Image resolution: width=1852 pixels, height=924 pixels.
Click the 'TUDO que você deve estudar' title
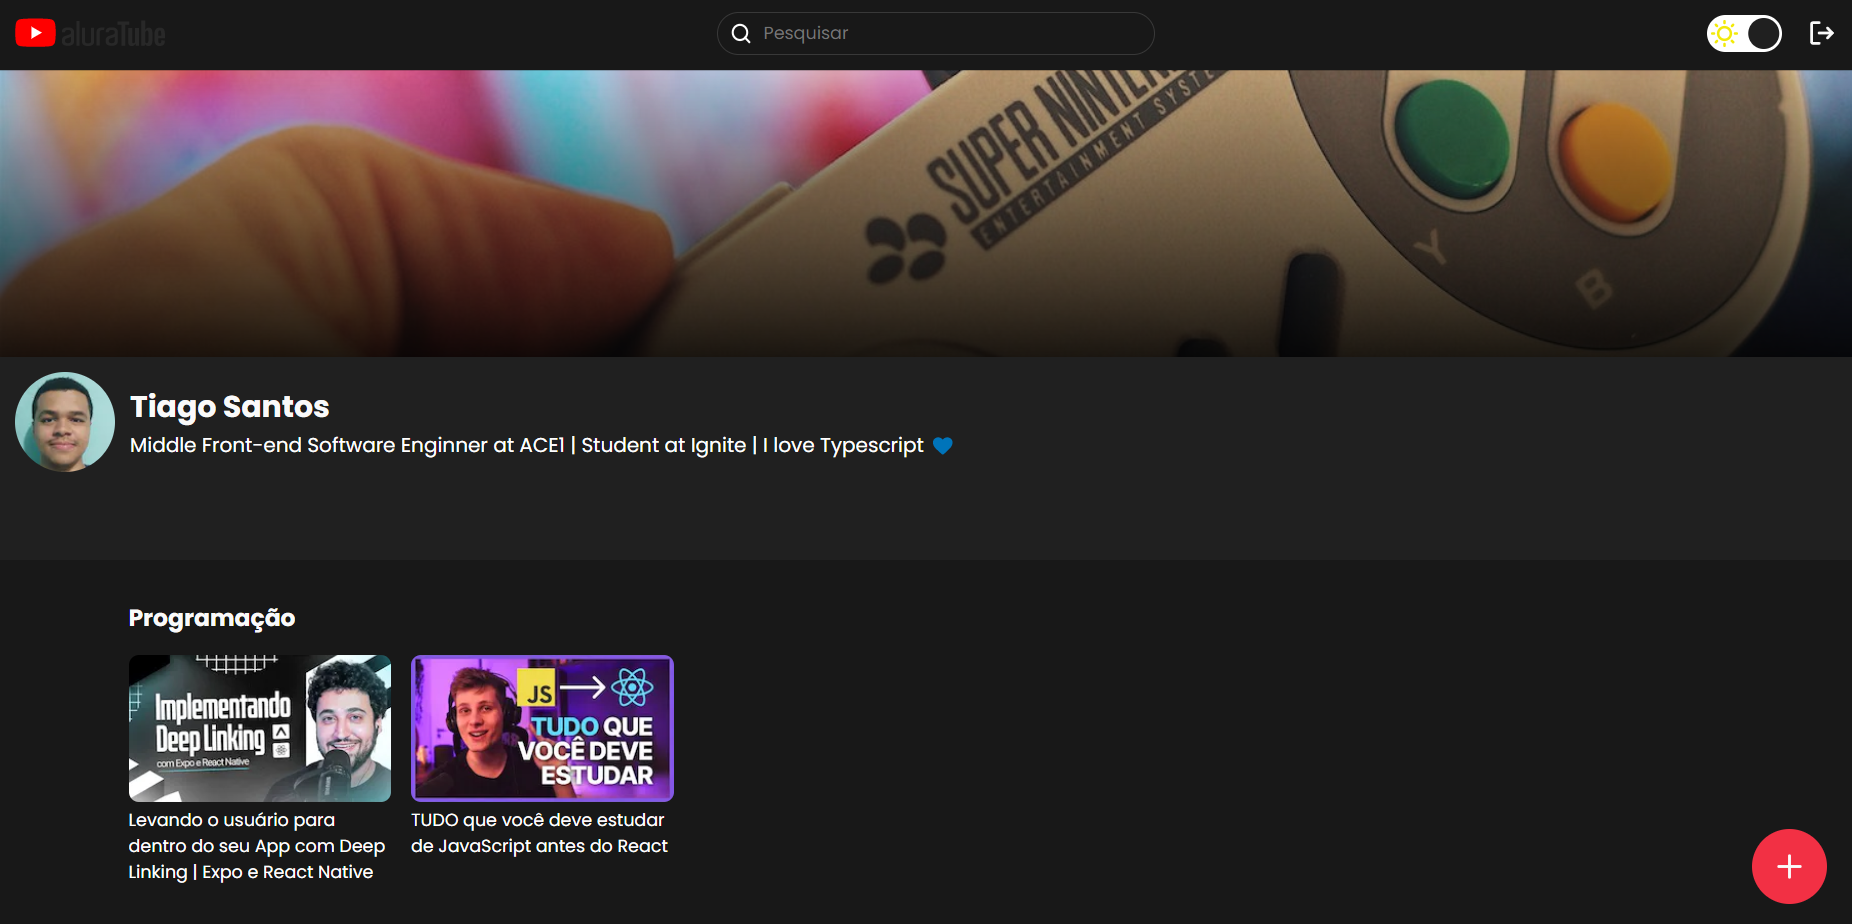[x=539, y=833]
